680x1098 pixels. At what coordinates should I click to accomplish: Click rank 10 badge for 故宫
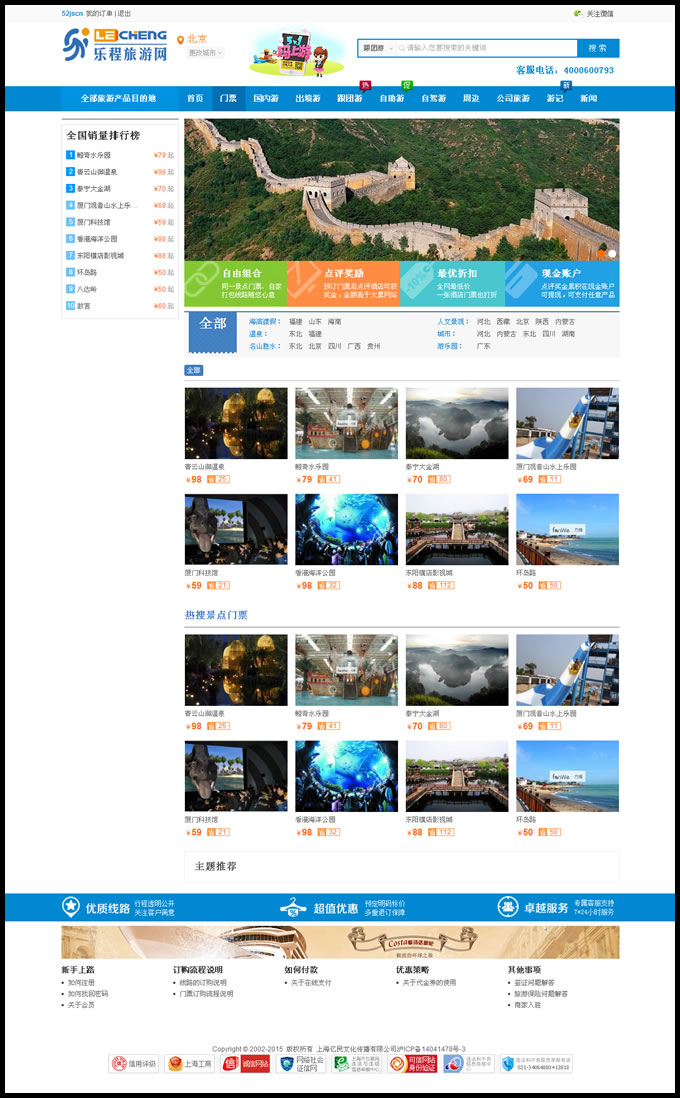pyautogui.click(x=70, y=306)
